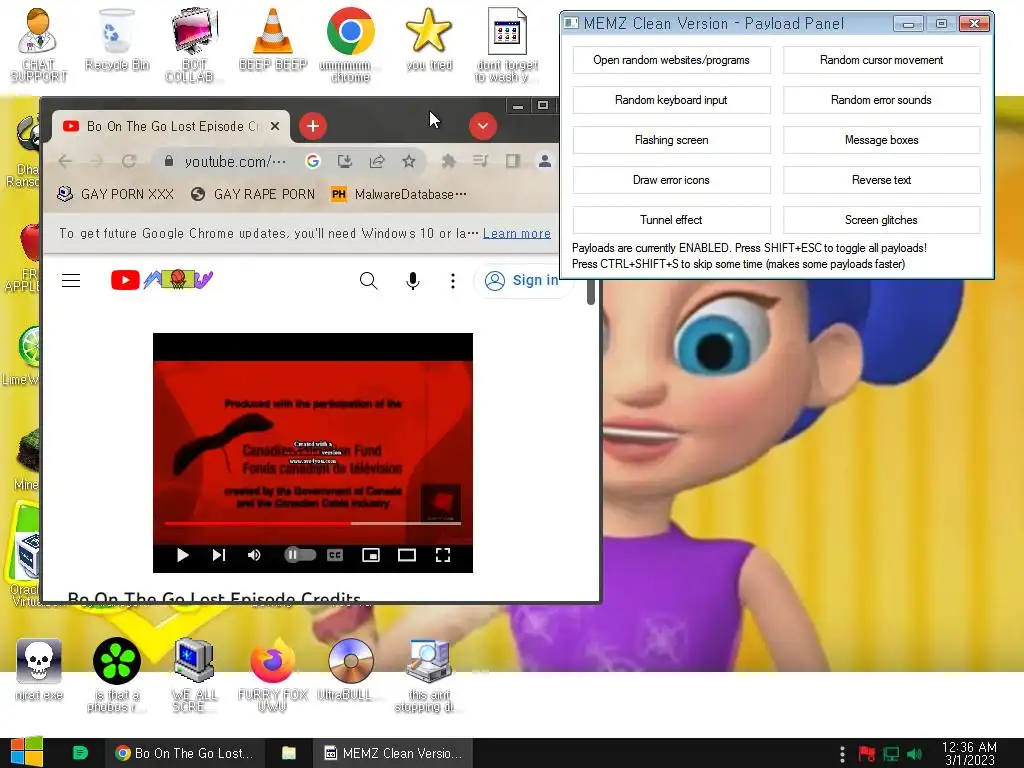
Task: Toggle 'Random error sounds' payload
Action: tap(882, 100)
